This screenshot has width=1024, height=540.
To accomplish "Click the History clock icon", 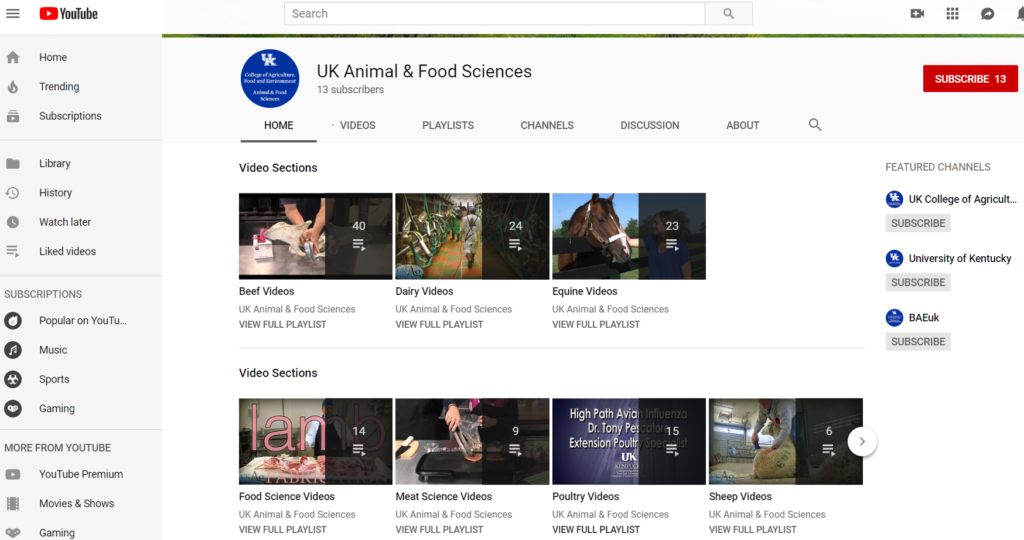I will coord(13,193).
